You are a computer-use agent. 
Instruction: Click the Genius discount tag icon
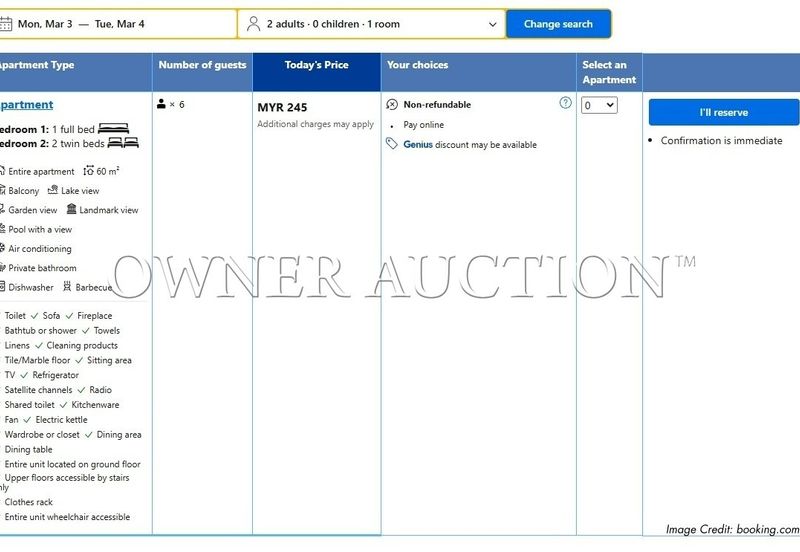pyautogui.click(x=392, y=144)
